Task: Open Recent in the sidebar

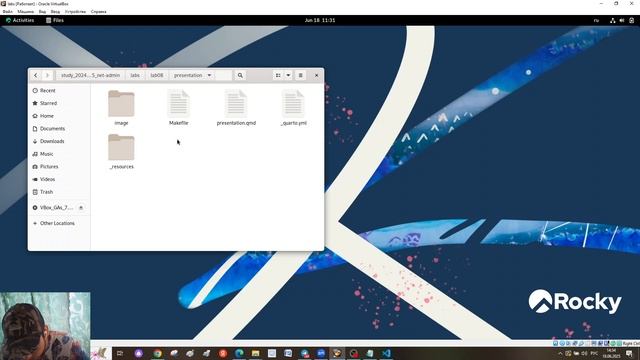Action: coord(59,91)
